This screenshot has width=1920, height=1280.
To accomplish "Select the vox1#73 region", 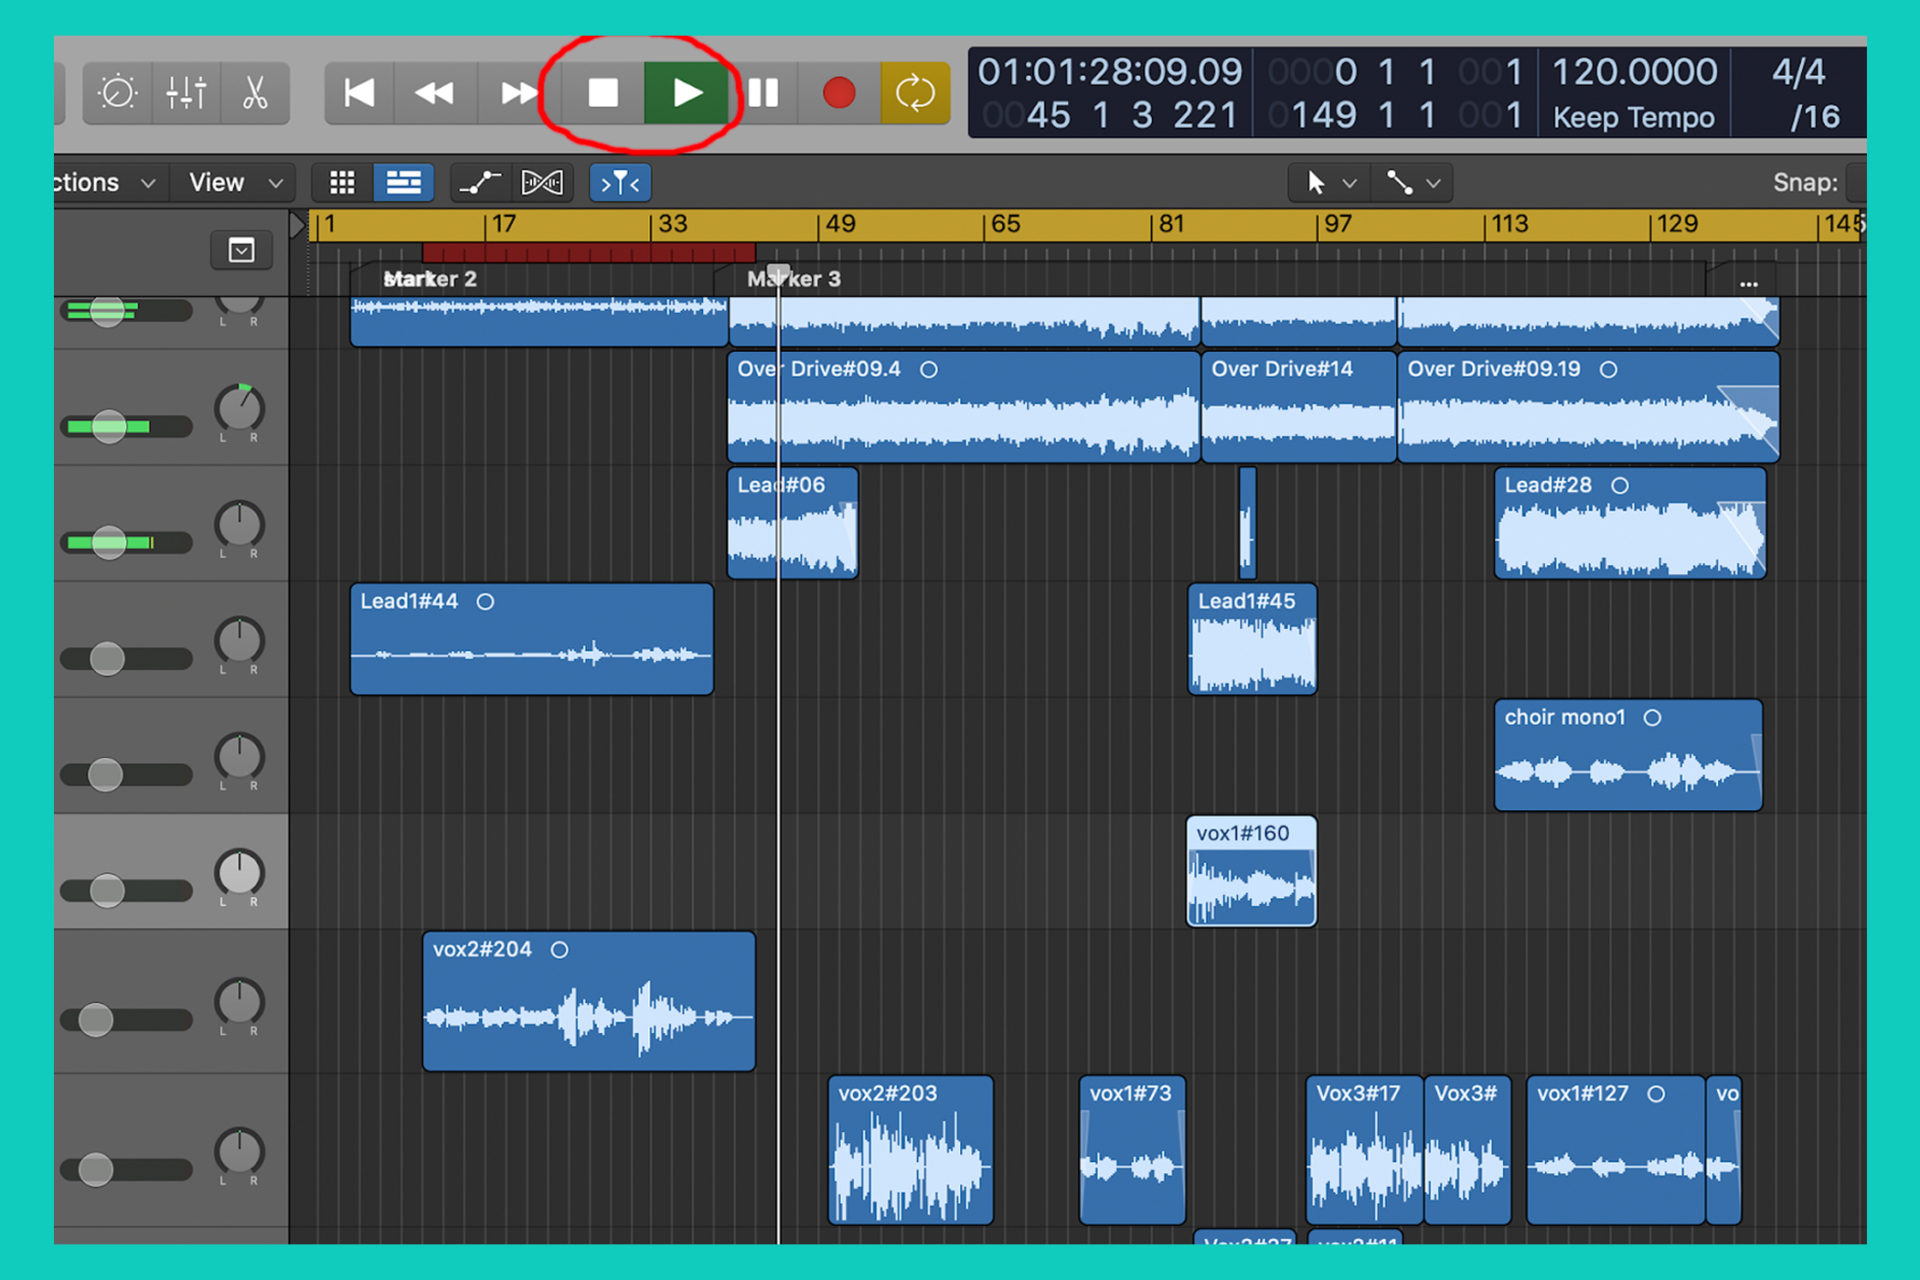I will tap(1132, 1150).
